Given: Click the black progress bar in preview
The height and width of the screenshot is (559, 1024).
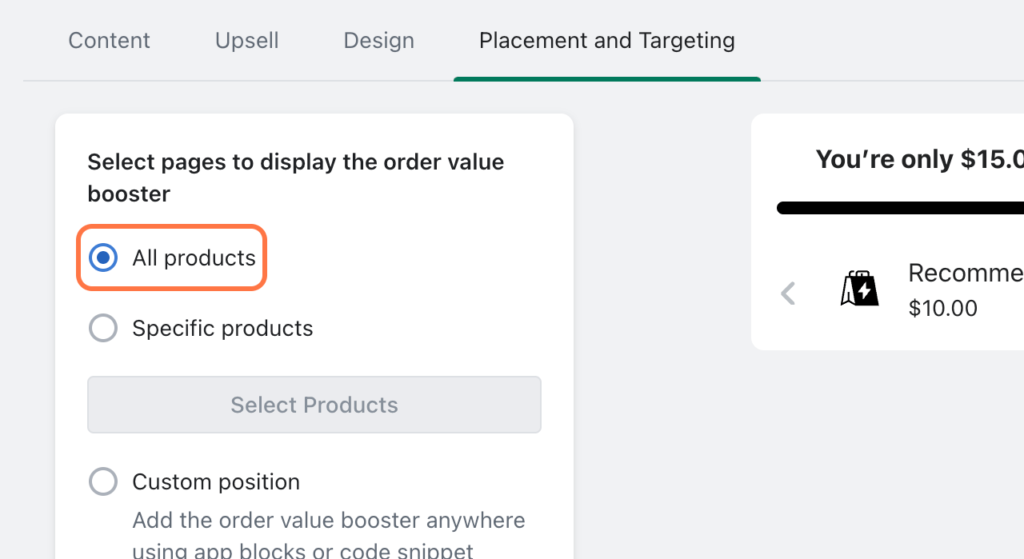Looking at the screenshot, I should click(900, 208).
